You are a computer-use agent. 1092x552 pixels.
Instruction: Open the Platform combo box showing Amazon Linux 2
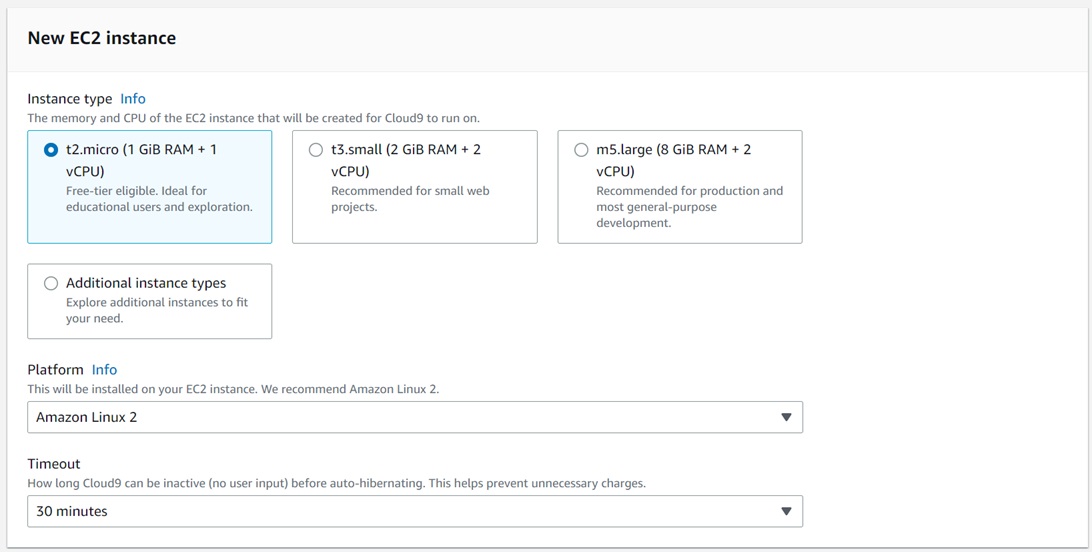(x=415, y=418)
